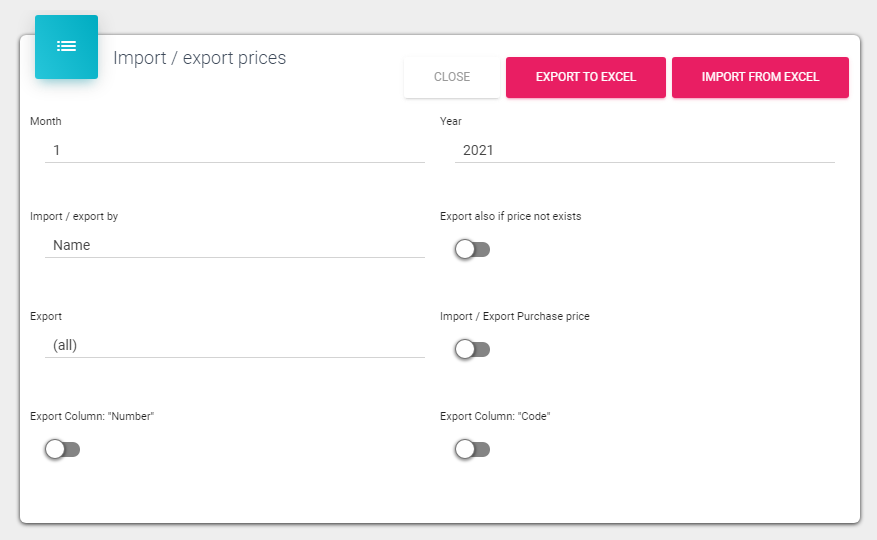Click "Export also if price not exists" label
877x540 pixels.
(x=510, y=216)
